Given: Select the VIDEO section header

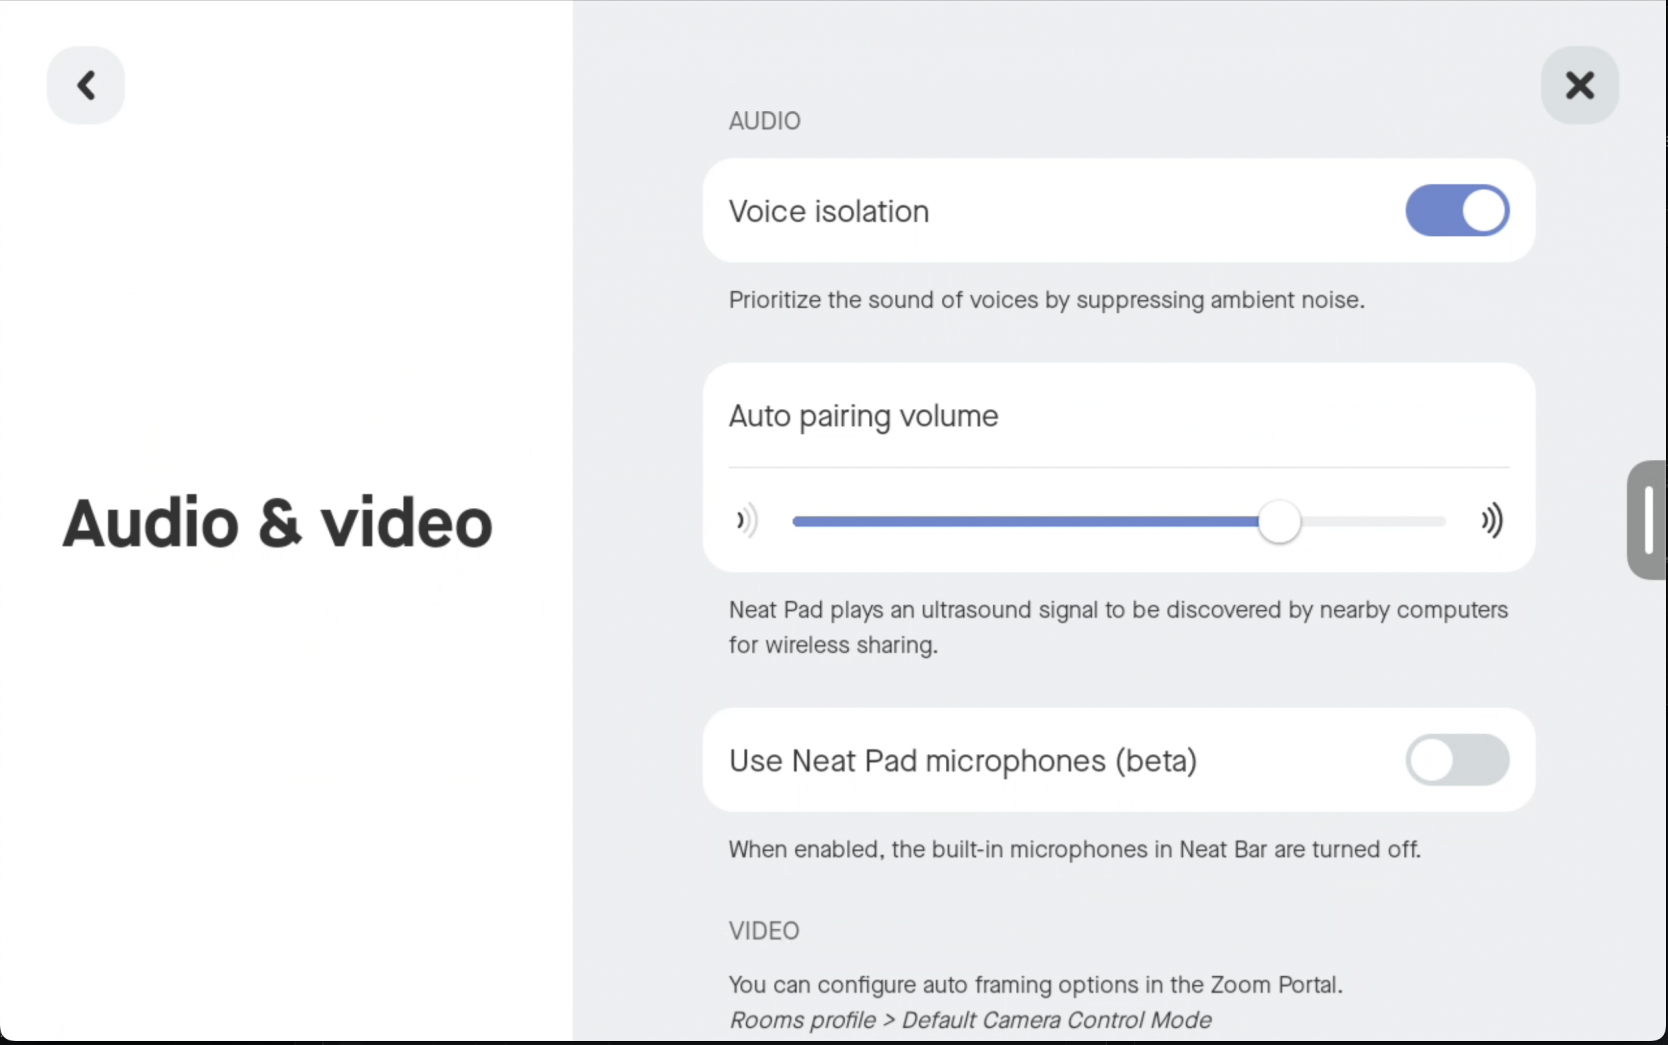Looking at the screenshot, I should [763, 930].
